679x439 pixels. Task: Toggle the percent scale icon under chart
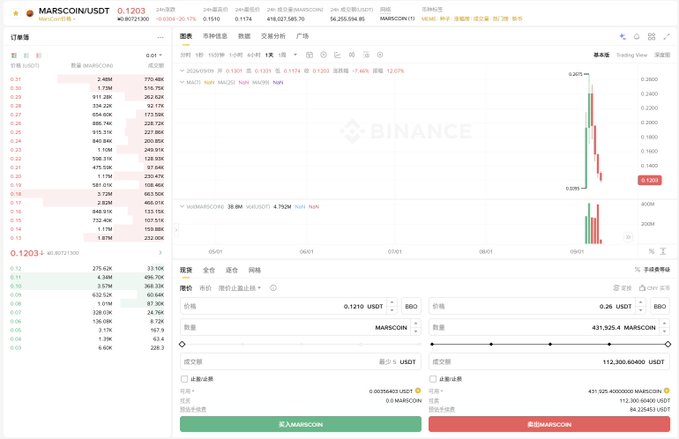[651, 252]
